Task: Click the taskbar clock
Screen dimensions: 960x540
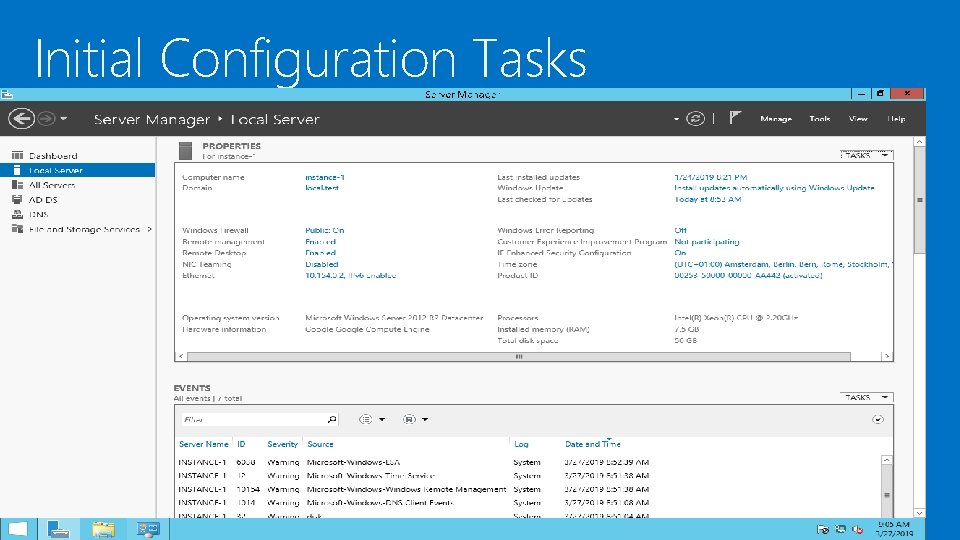Action: (x=894, y=529)
